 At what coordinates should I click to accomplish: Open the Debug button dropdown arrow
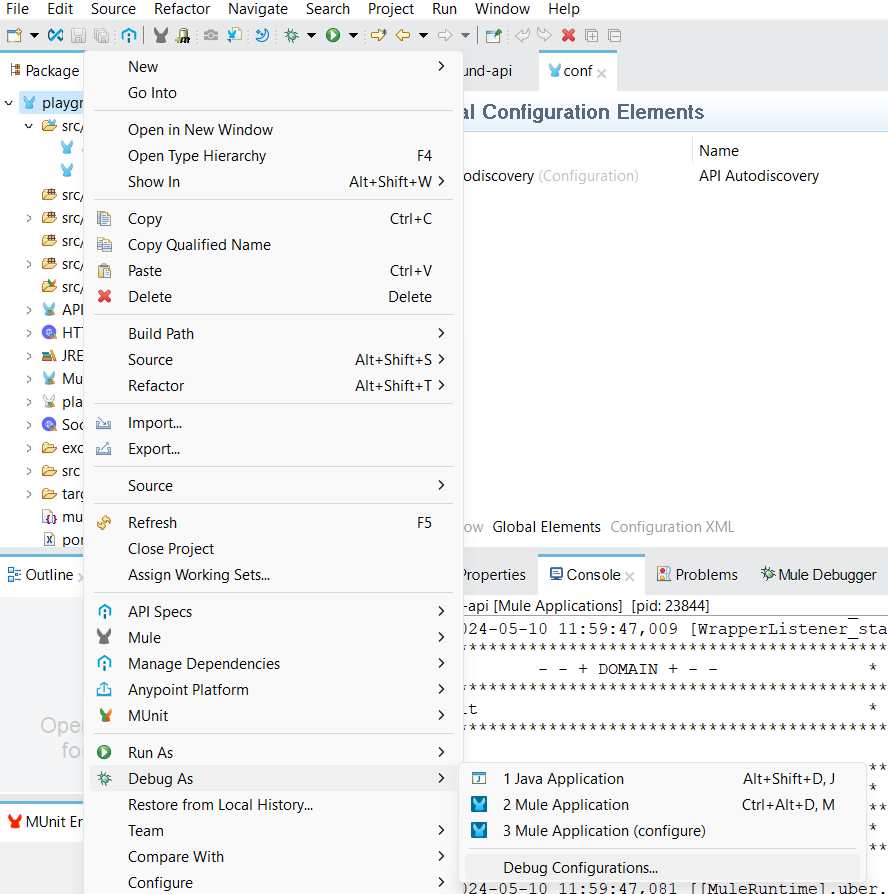coord(311,36)
